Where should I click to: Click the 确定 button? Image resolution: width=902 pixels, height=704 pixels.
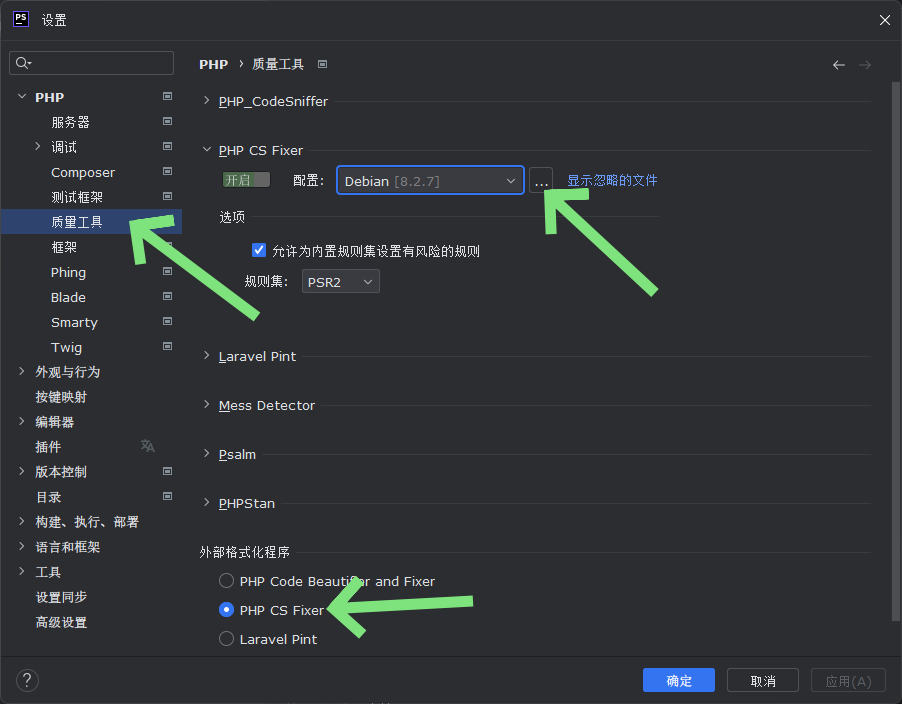click(679, 680)
